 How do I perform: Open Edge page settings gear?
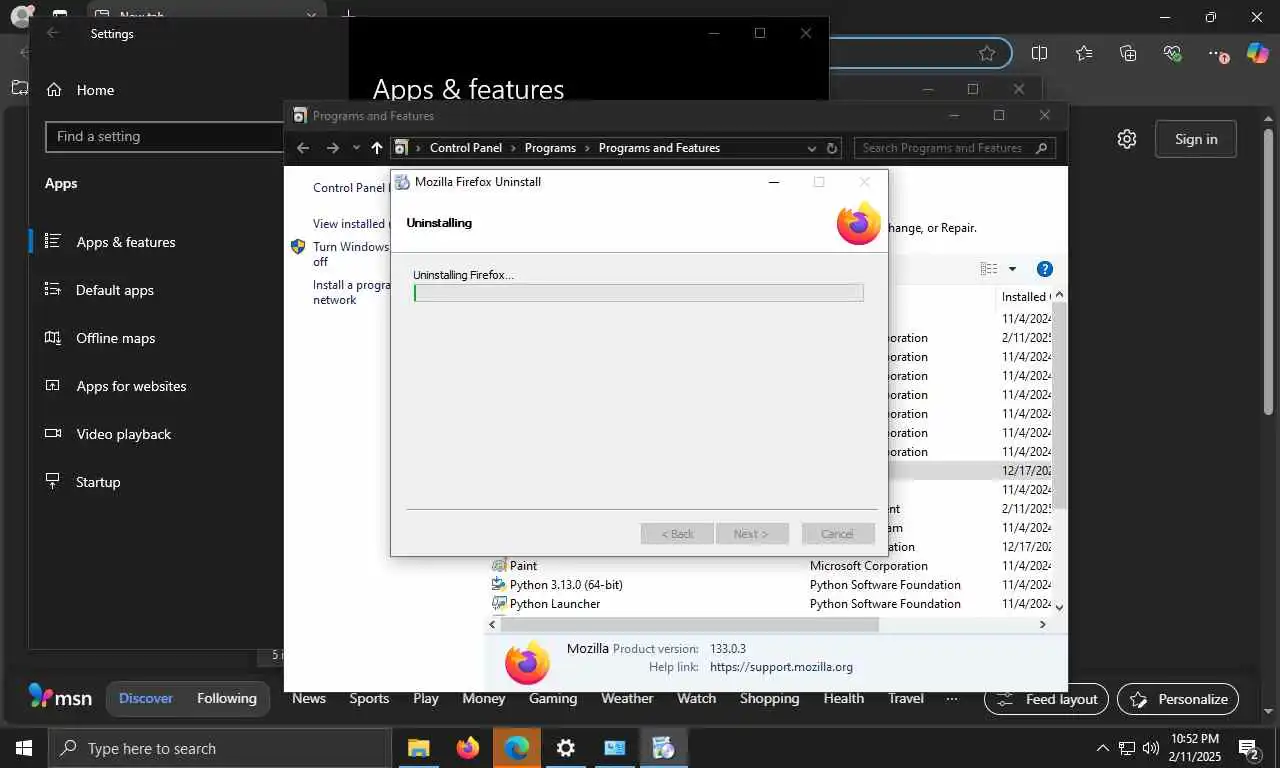coord(1127,139)
